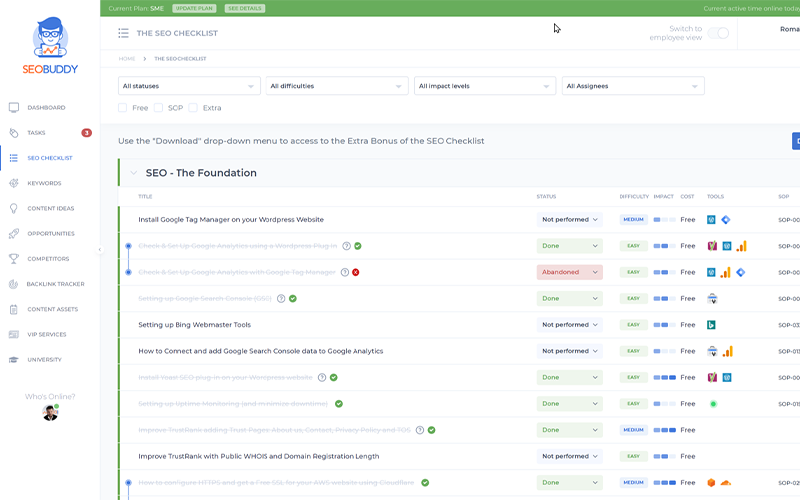
Task: Open Keywords from the sidebar
Action: (44, 183)
